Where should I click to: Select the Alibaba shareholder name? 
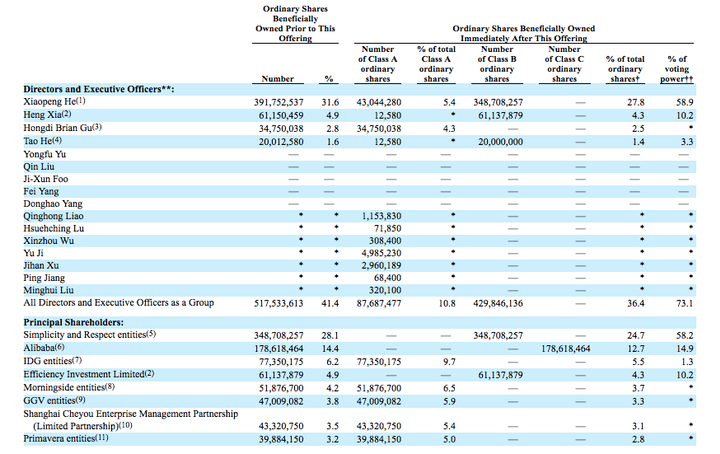tap(39, 348)
